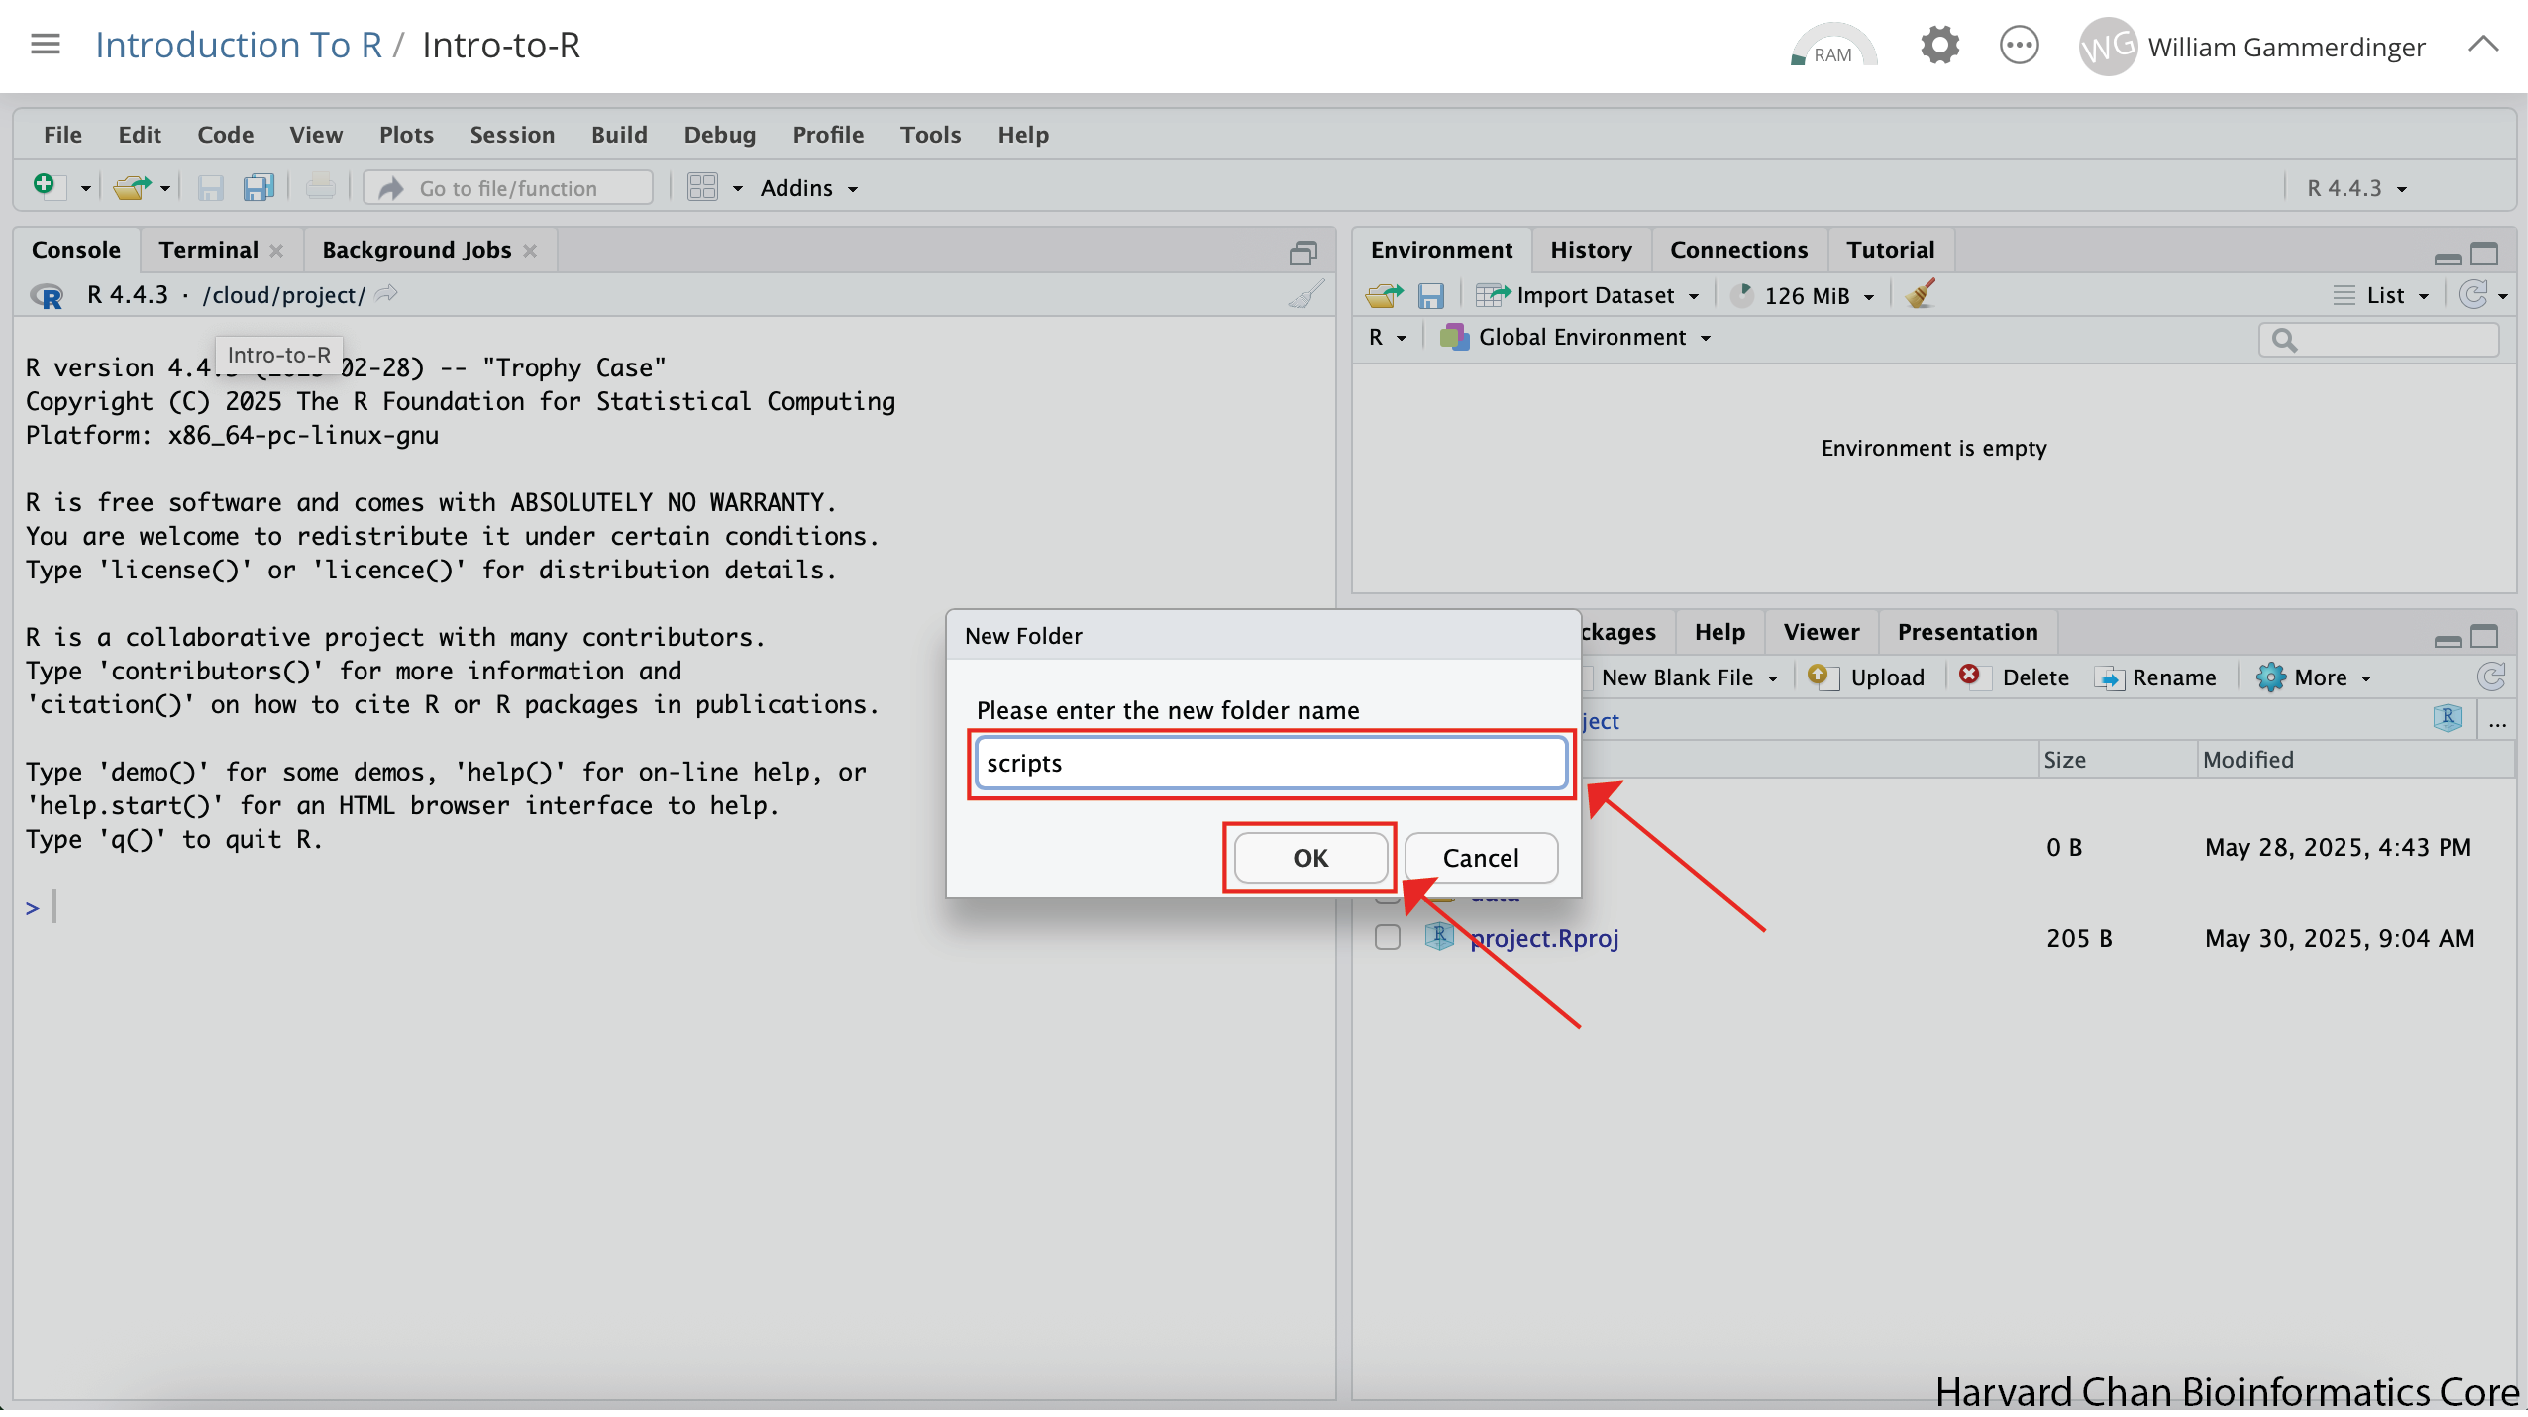Click the RAM usage gauge
2528x1417 pixels.
(1833, 47)
